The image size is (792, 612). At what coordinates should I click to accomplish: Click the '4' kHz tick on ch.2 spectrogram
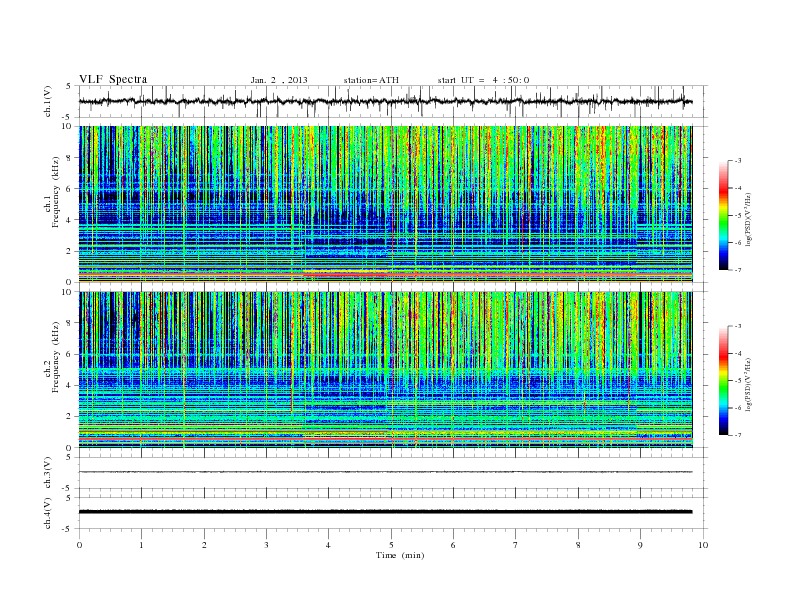(x=70, y=385)
